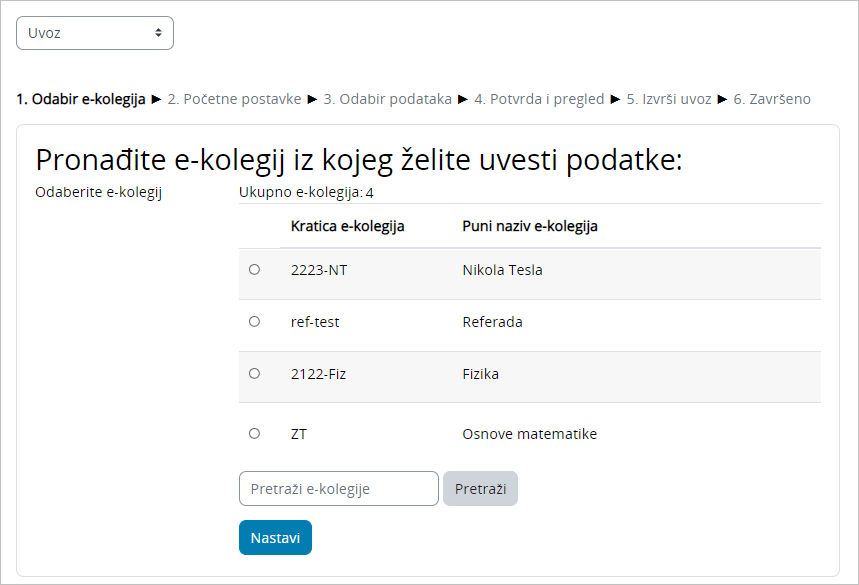Click the Kratica e-kolegija column header
Image resolution: width=859 pixels, height=585 pixels.
point(347,226)
